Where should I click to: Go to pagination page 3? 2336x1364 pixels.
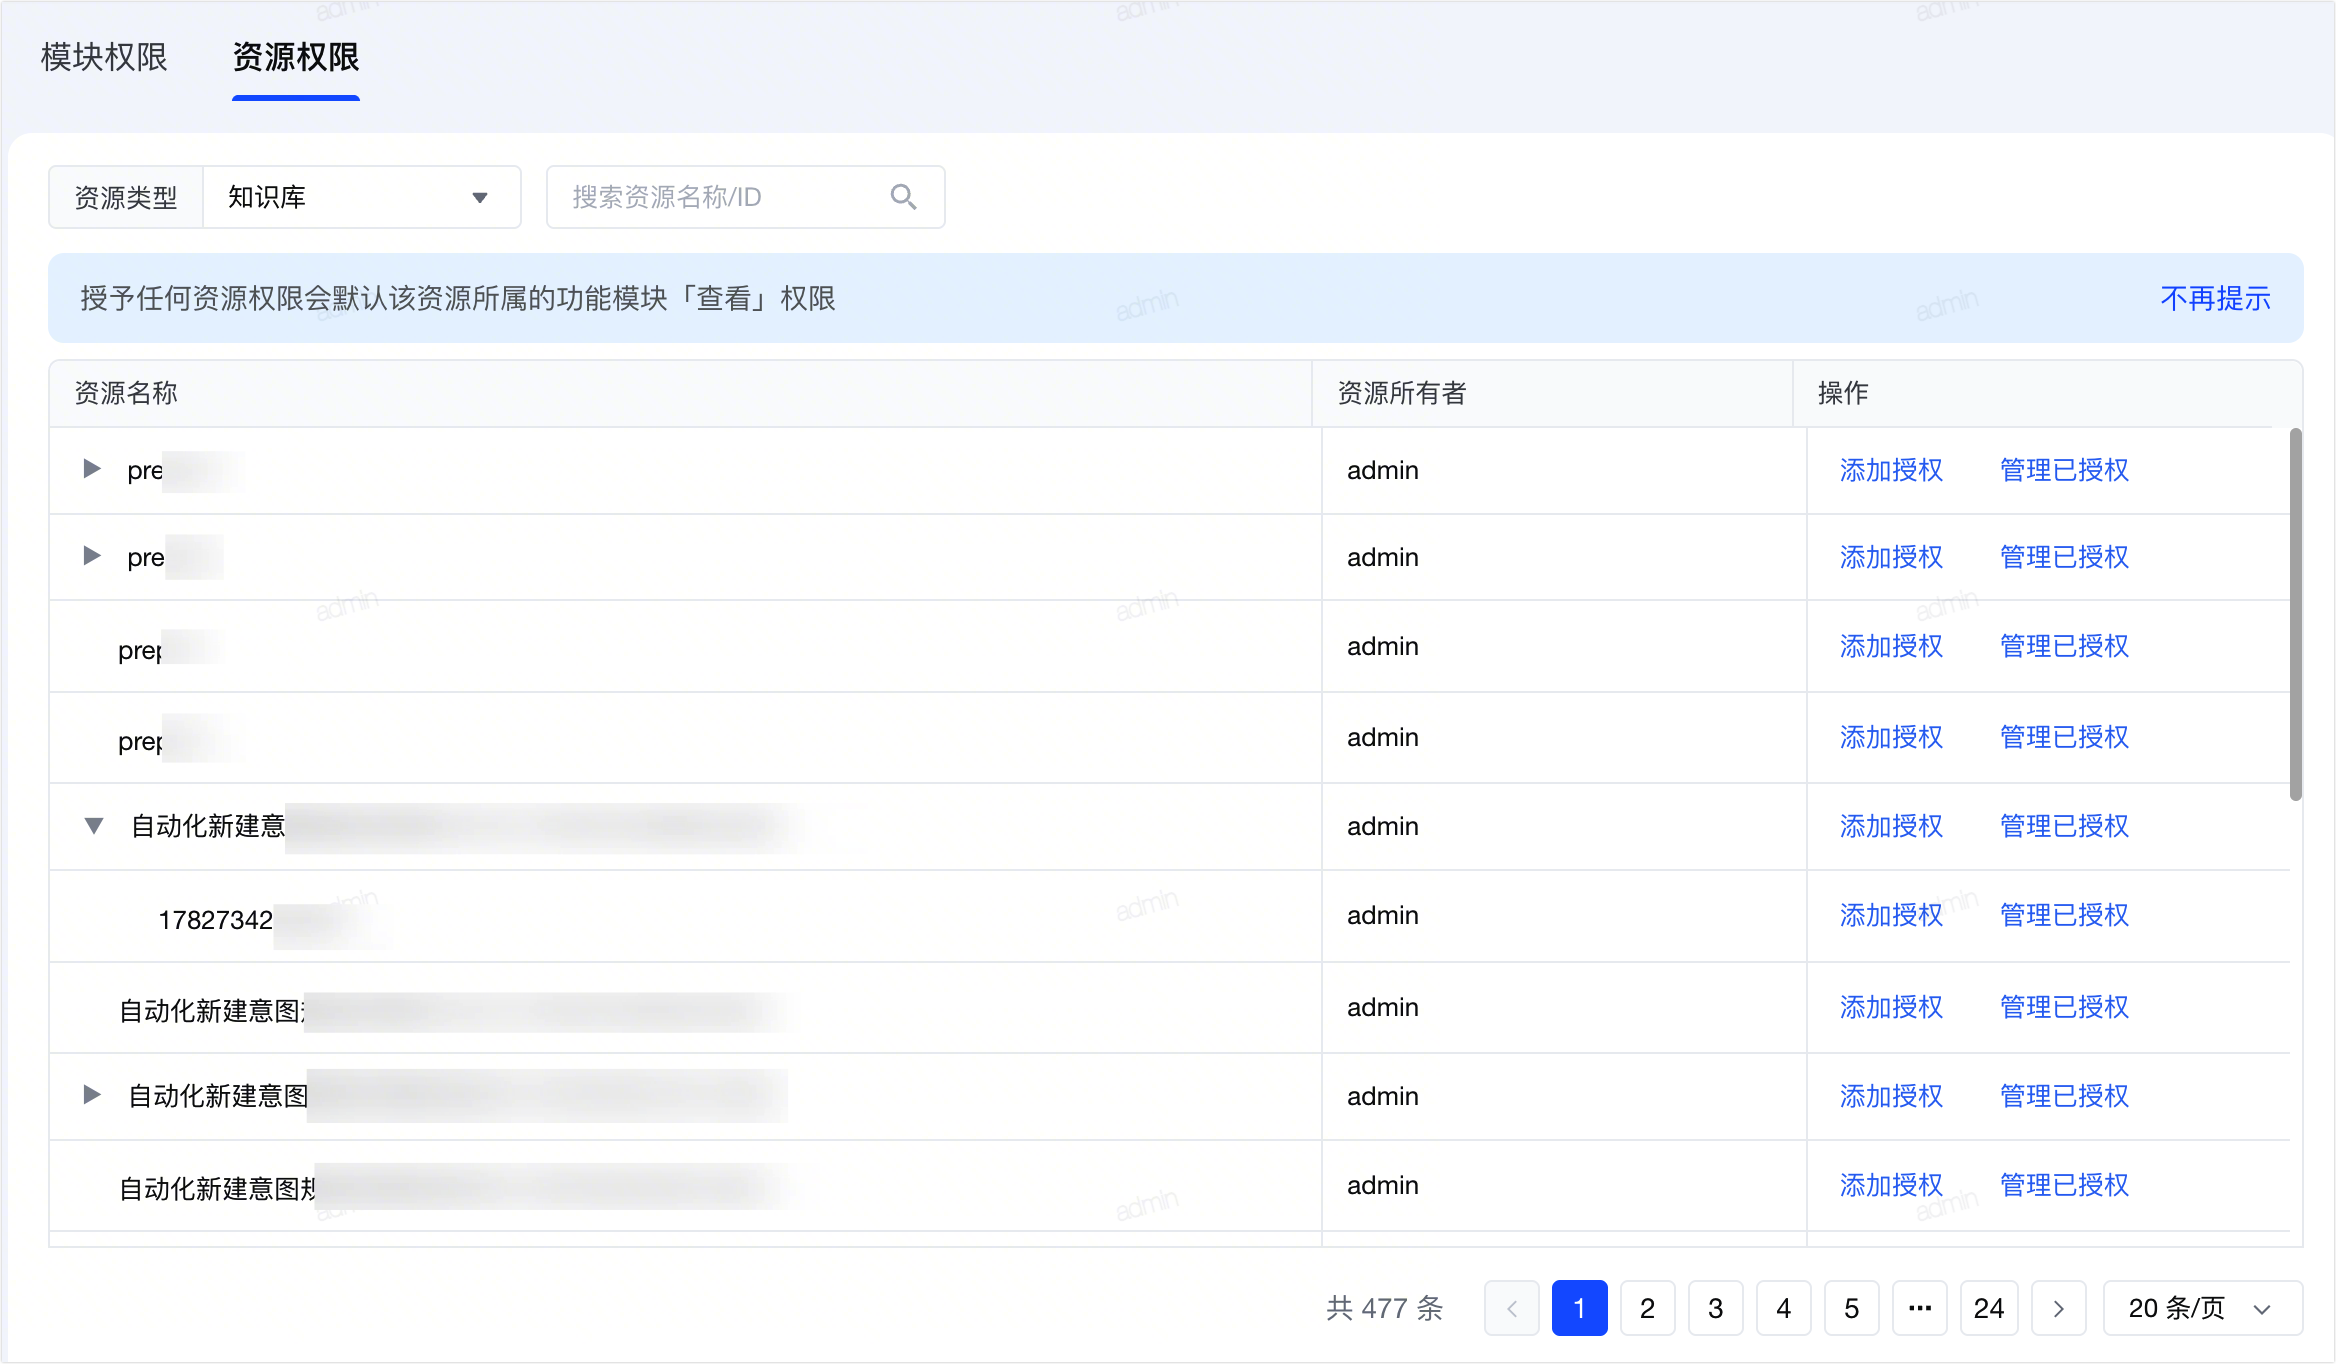click(1715, 1308)
